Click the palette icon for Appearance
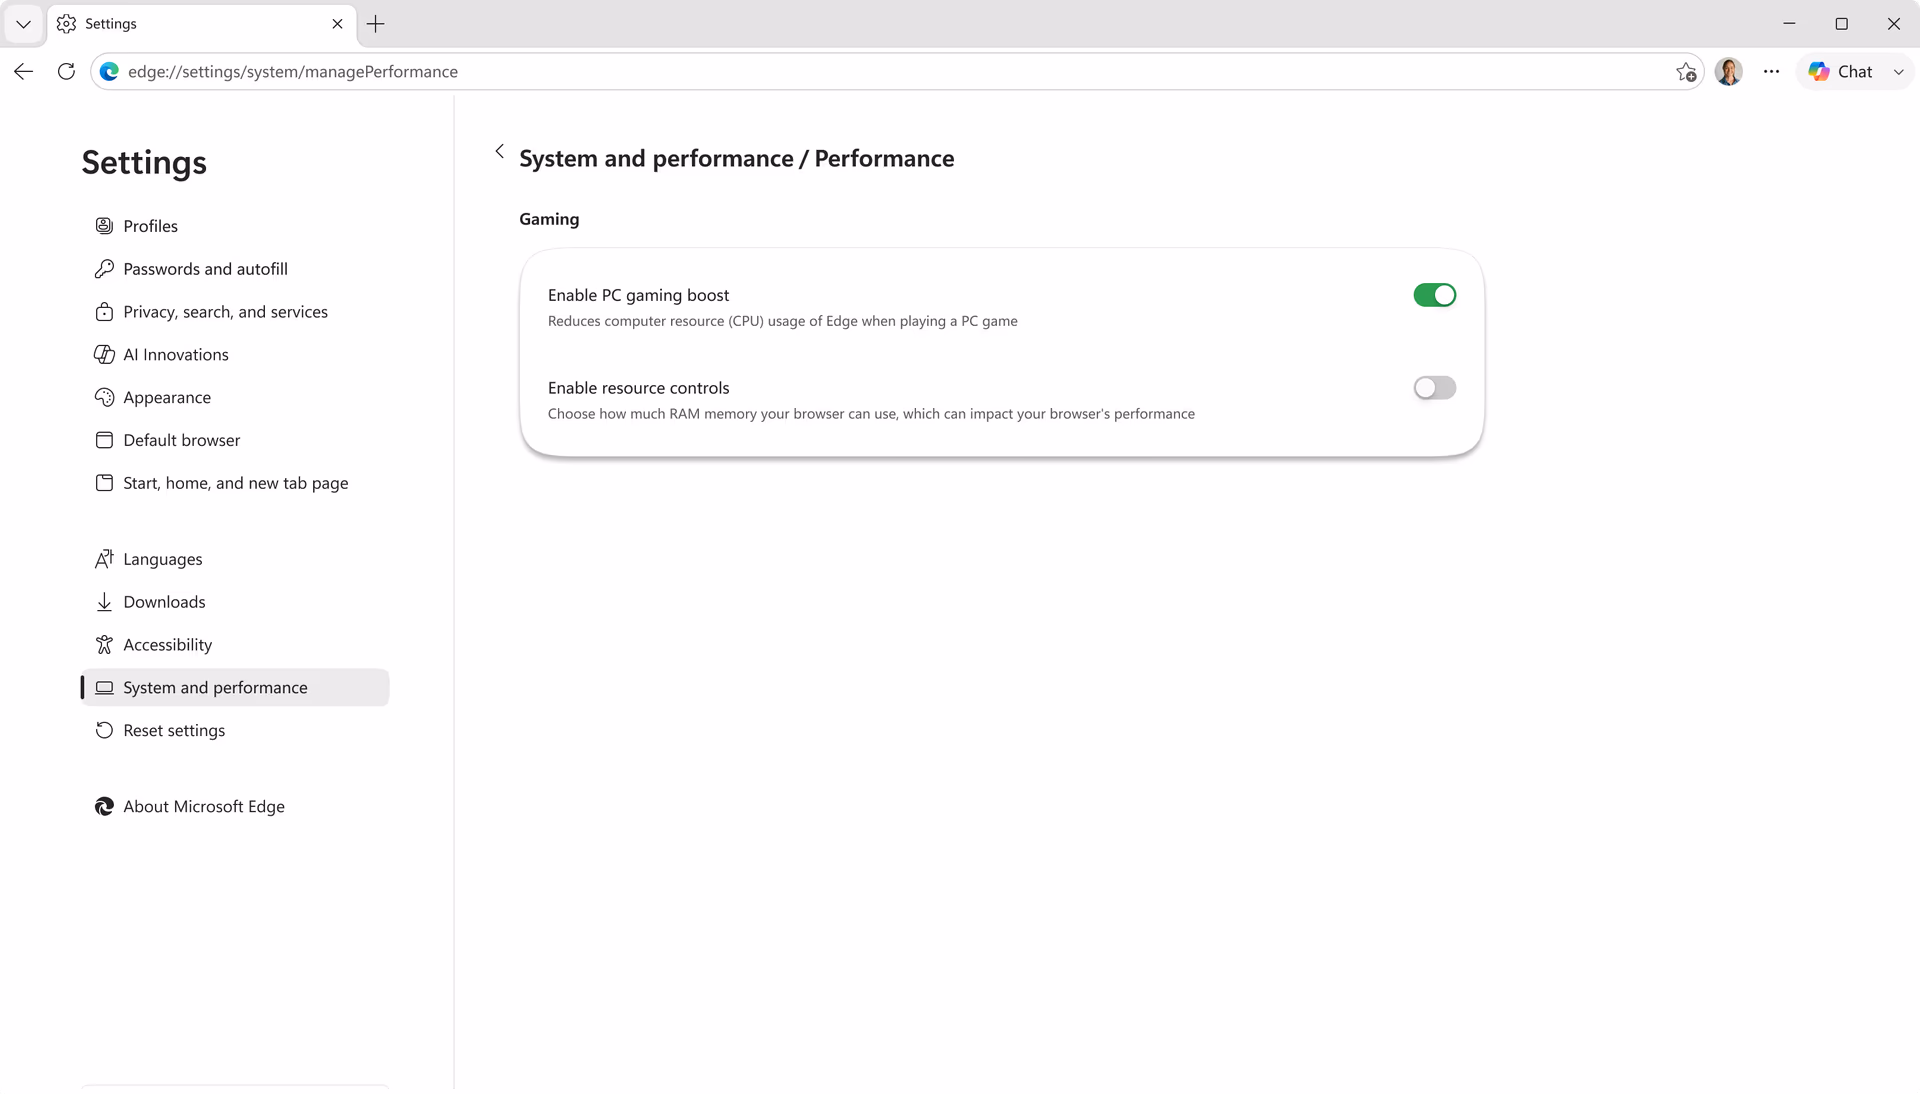Image resolution: width=1920 pixels, height=1094 pixels. (104, 398)
